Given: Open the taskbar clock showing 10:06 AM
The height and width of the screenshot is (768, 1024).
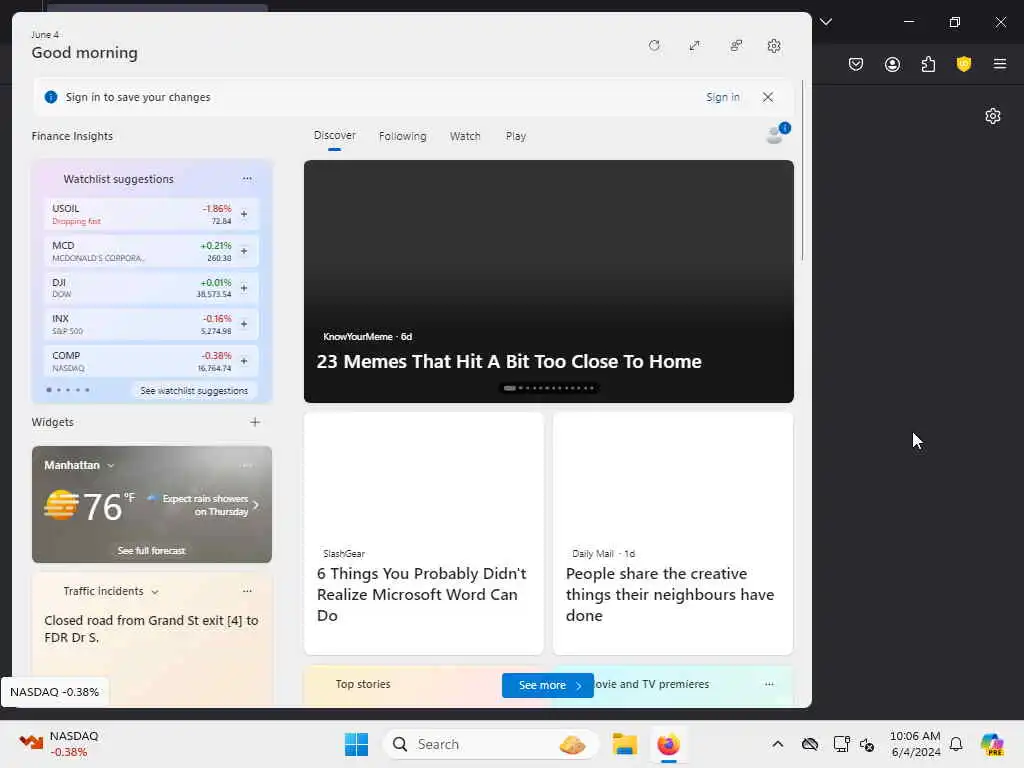Looking at the screenshot, I should (x=916, y=744).
